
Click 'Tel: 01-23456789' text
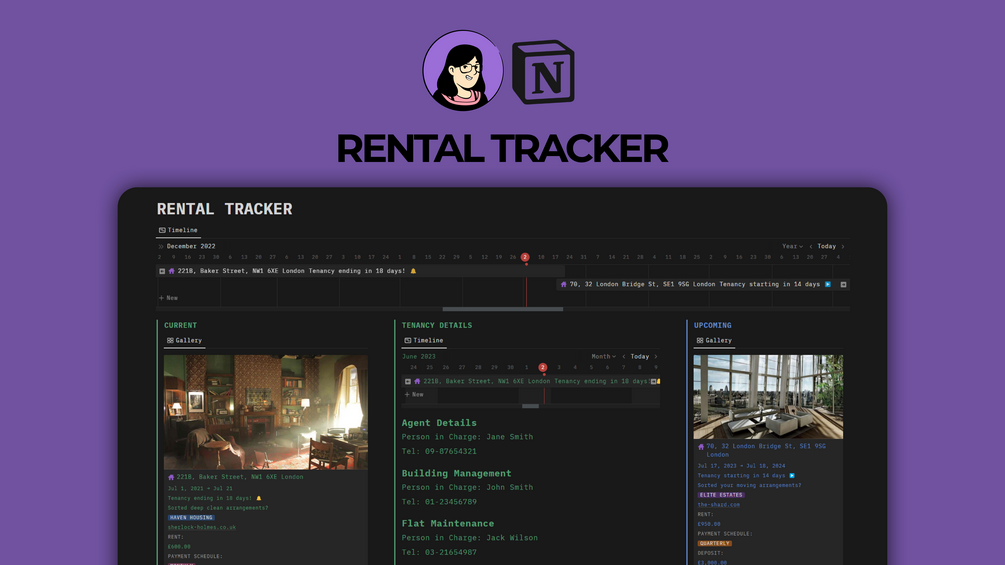(x=439, y=502)
